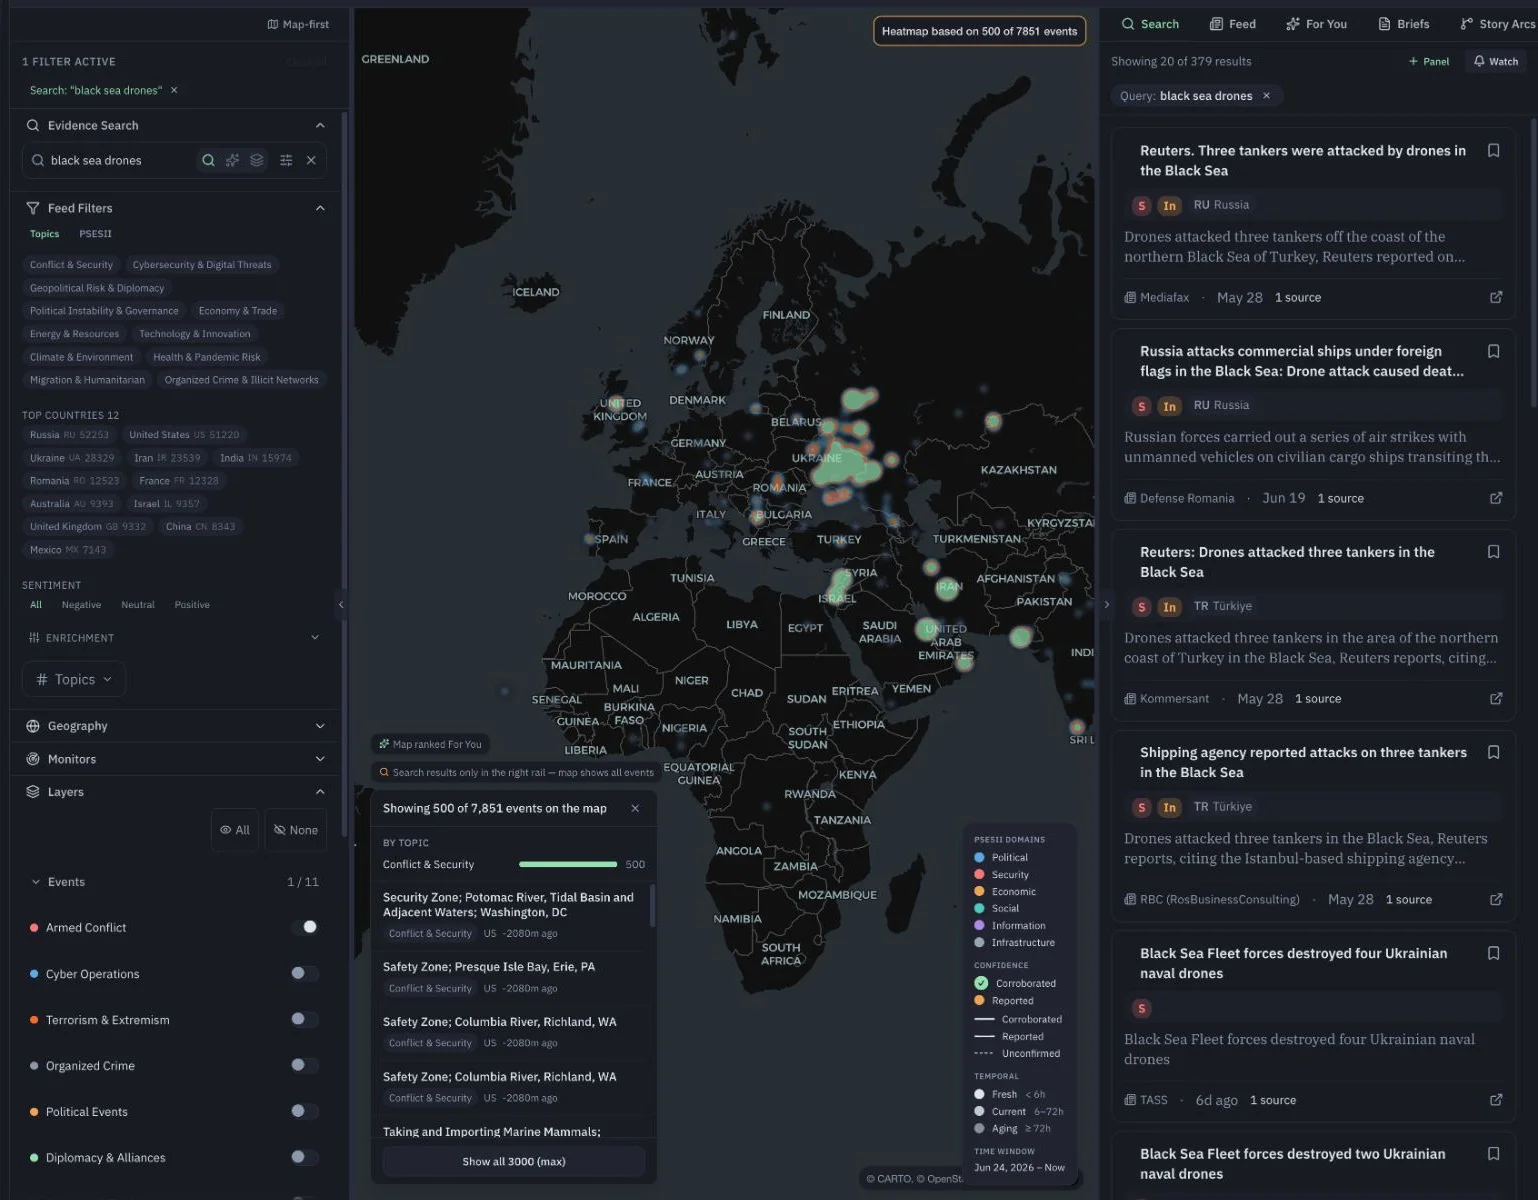This screenshot has width=1538, height=1200.
Task: Open the Kommersant article external link
Action: click(1496, 699)
